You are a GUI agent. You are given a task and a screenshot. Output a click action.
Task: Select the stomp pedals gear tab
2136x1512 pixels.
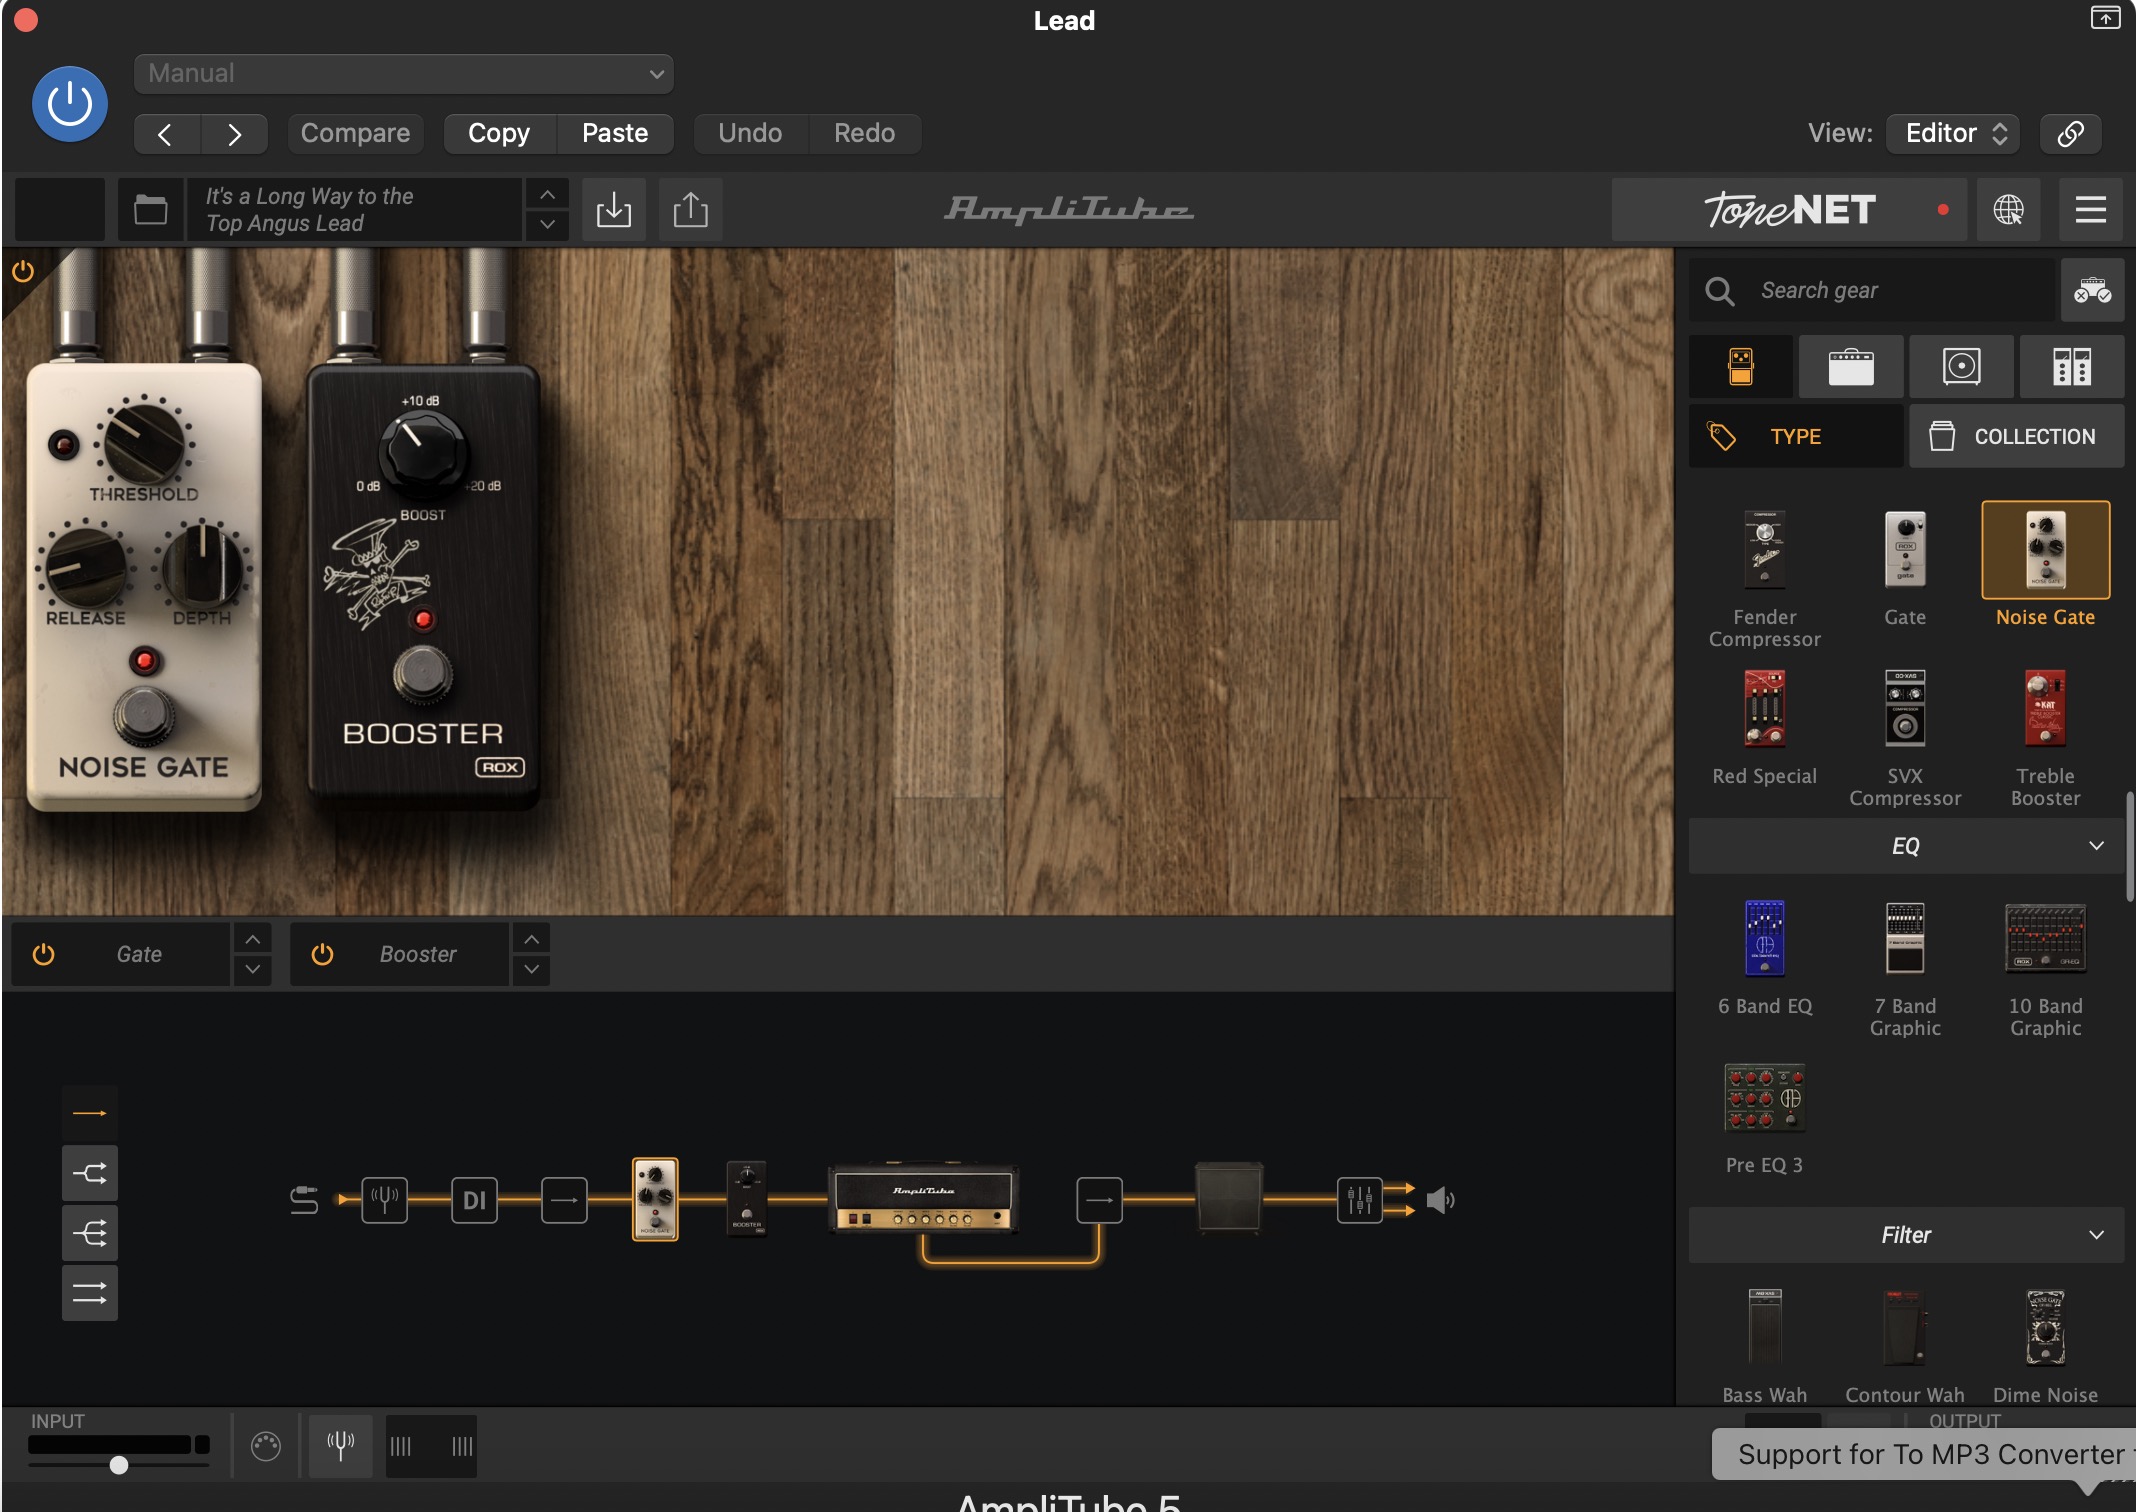click(x=1741, y=366)
